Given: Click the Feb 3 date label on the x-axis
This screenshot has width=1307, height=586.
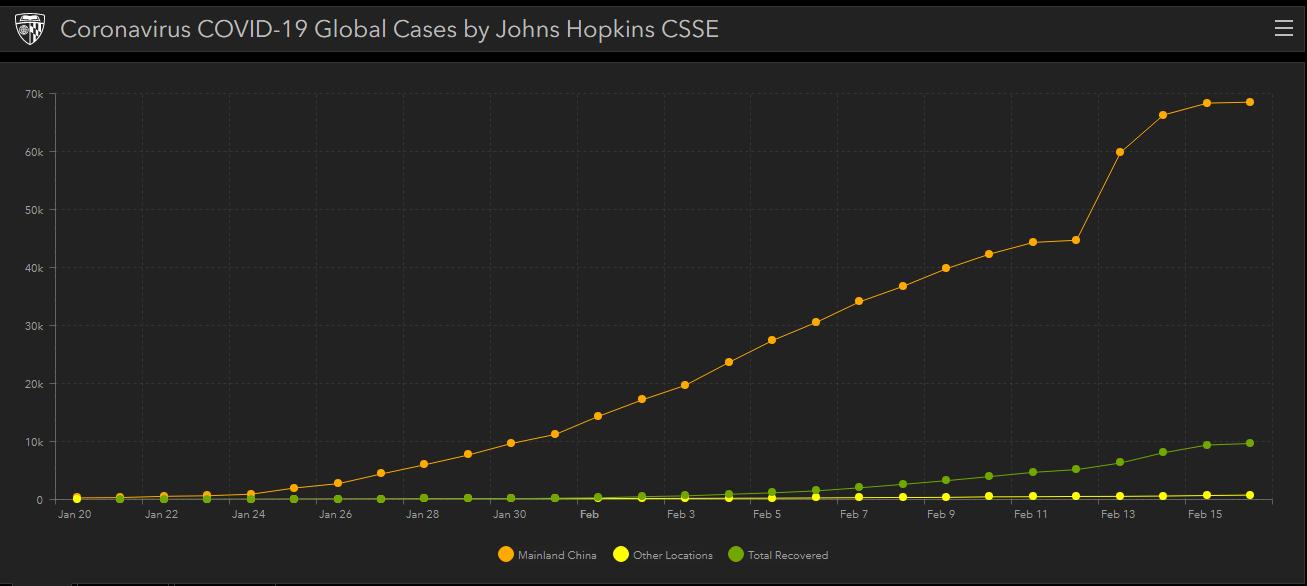Looking at the screenshot, I should 681,515.
